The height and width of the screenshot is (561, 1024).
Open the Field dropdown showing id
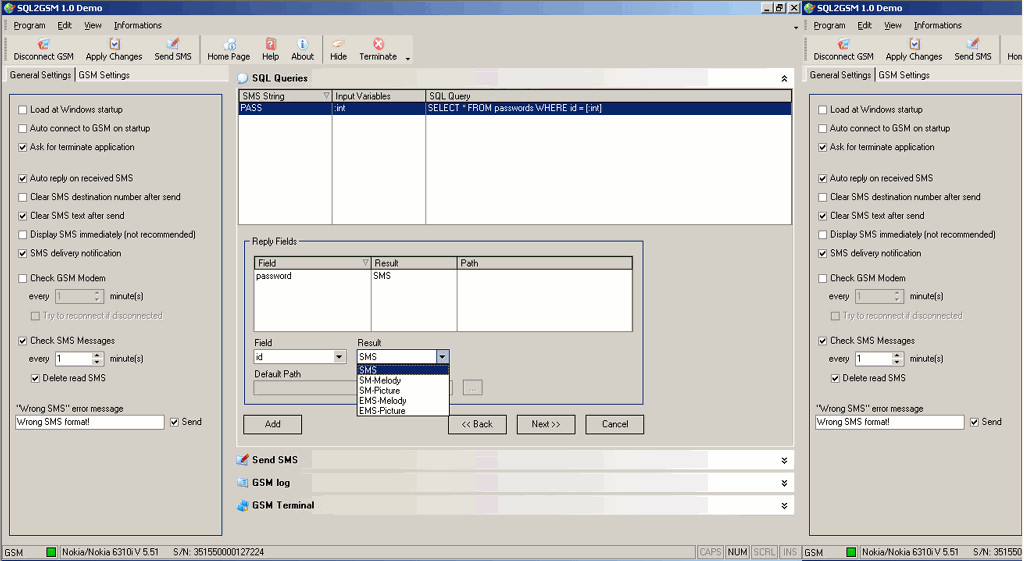pyautogui.click(x=339, y=357)
